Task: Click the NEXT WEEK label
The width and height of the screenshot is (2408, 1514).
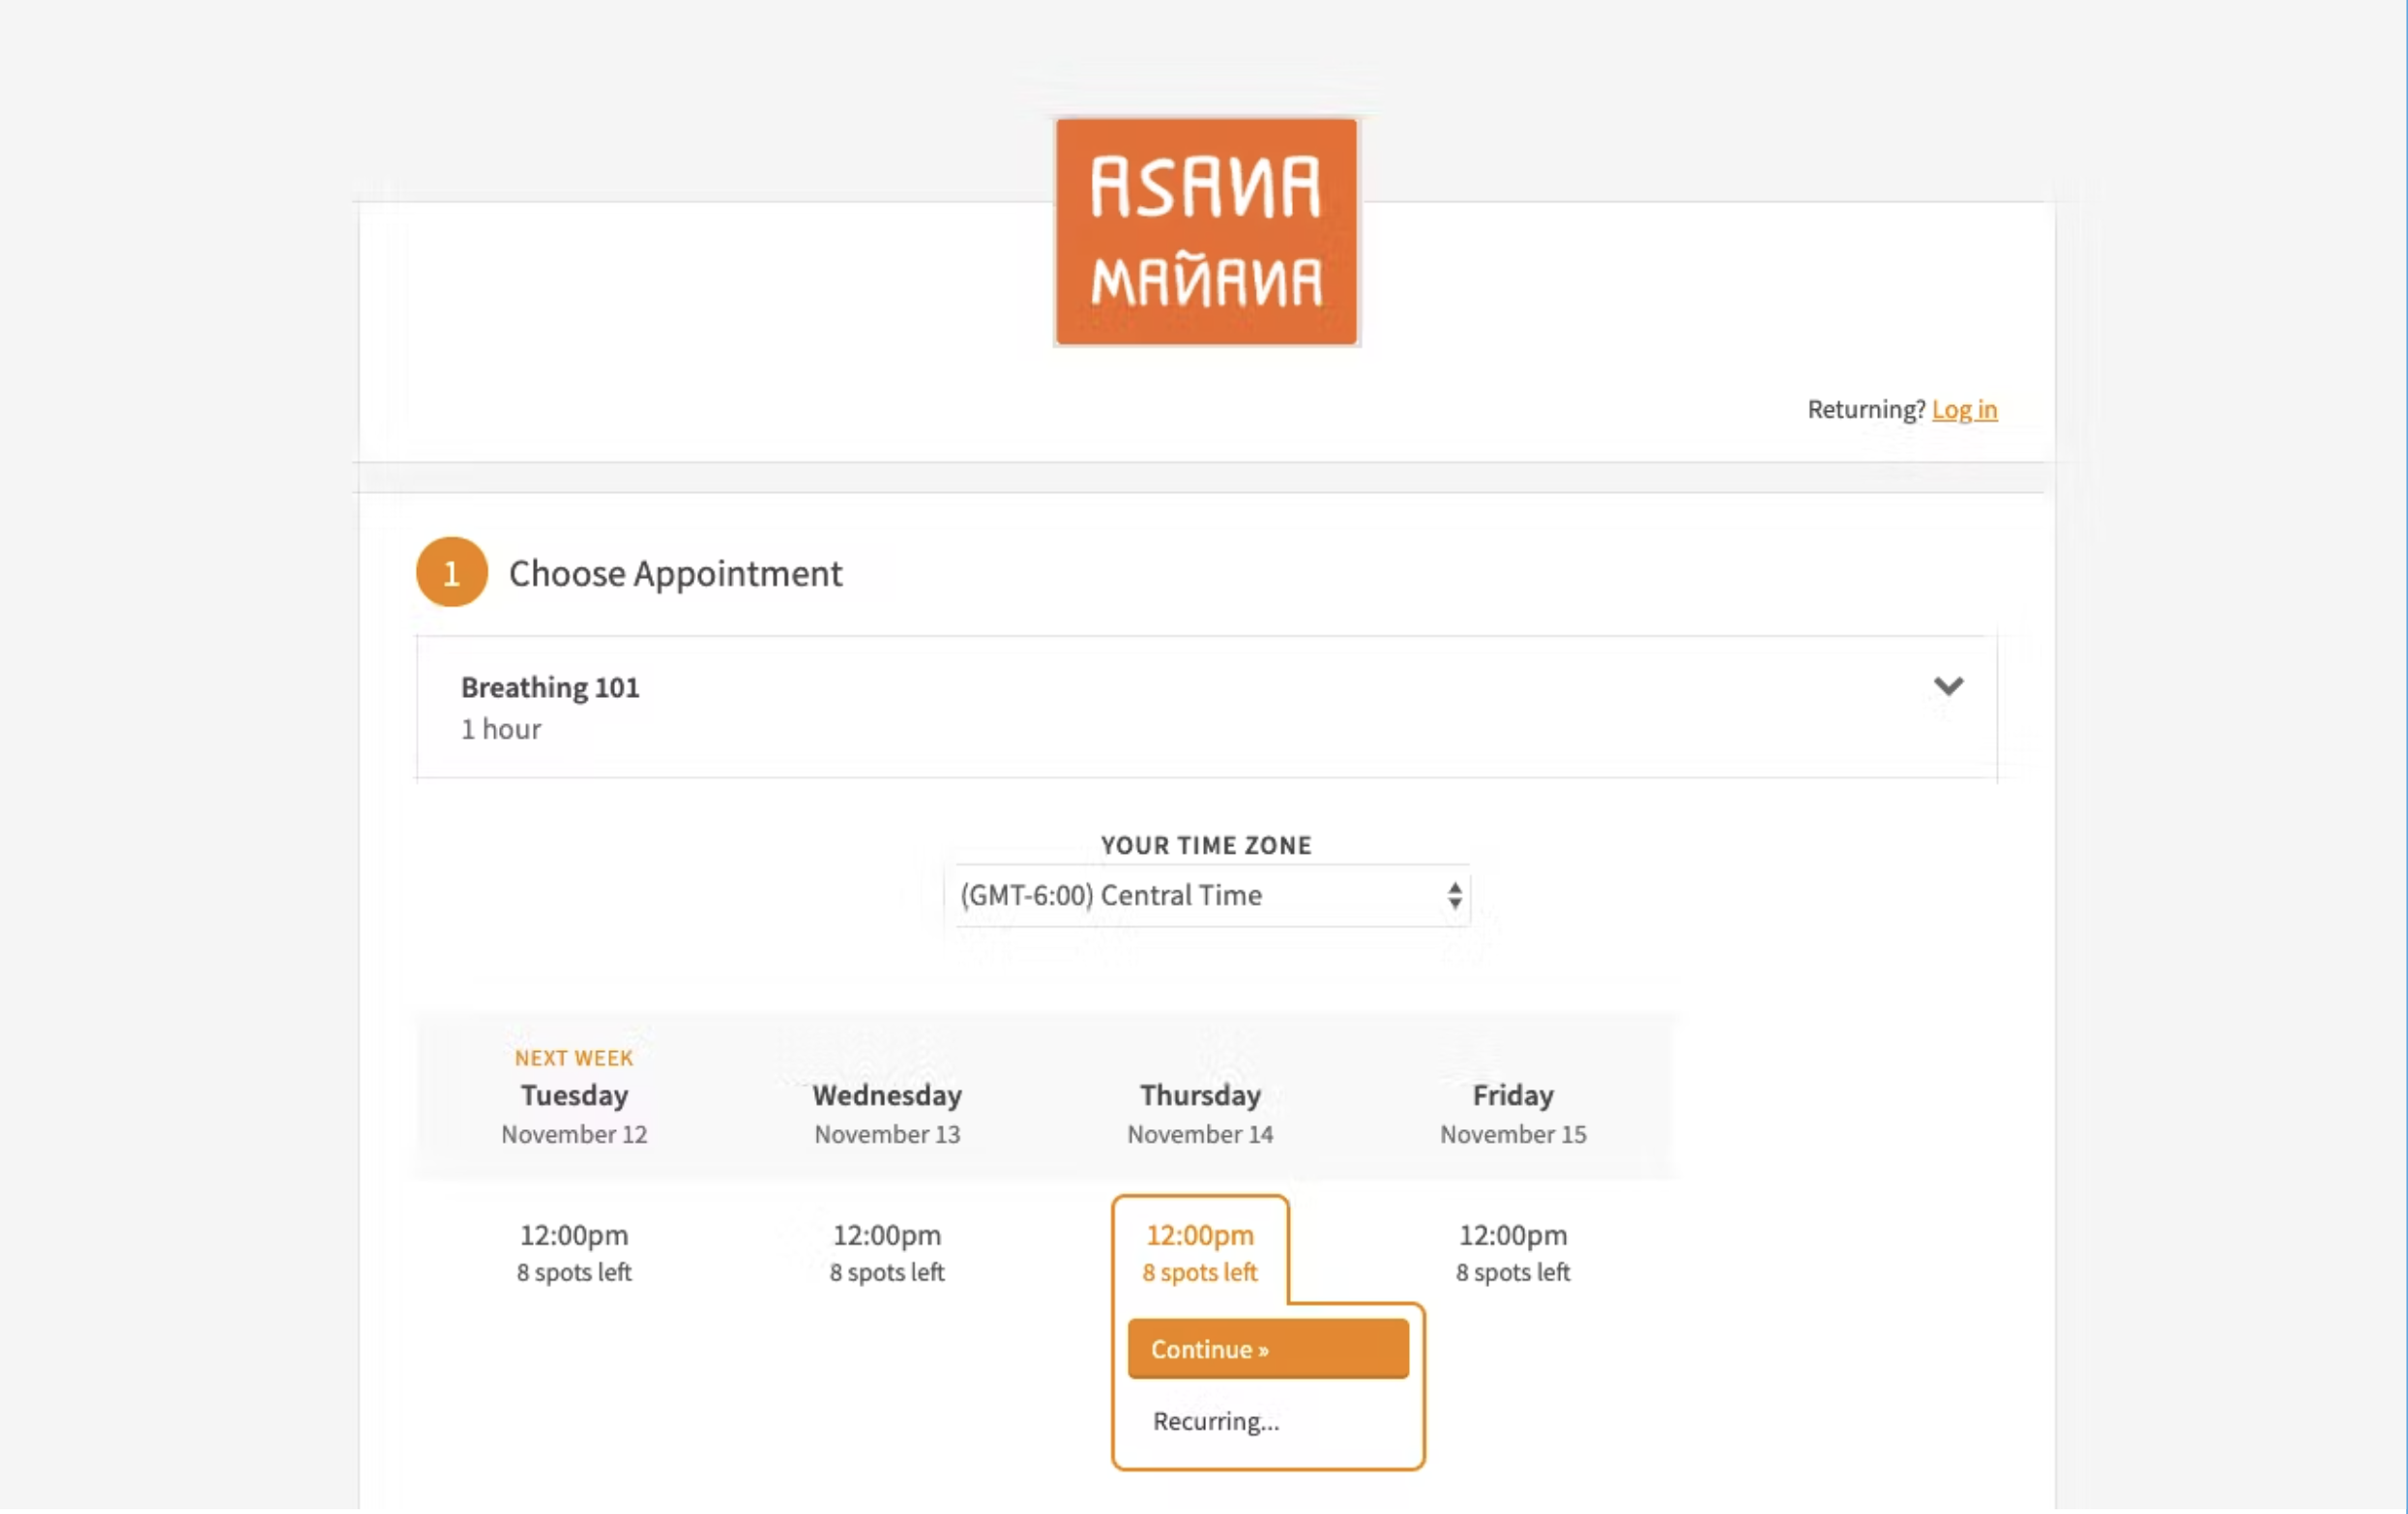Action: point(574,1057)
